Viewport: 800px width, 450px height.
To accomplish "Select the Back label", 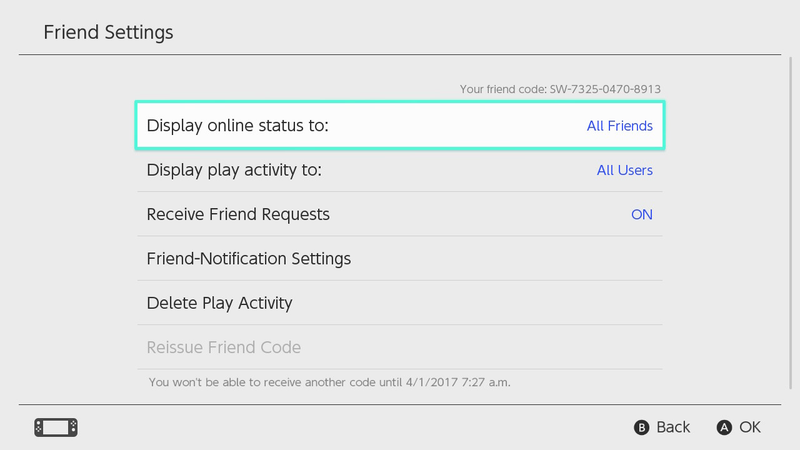I will click(x=673, y=427).
